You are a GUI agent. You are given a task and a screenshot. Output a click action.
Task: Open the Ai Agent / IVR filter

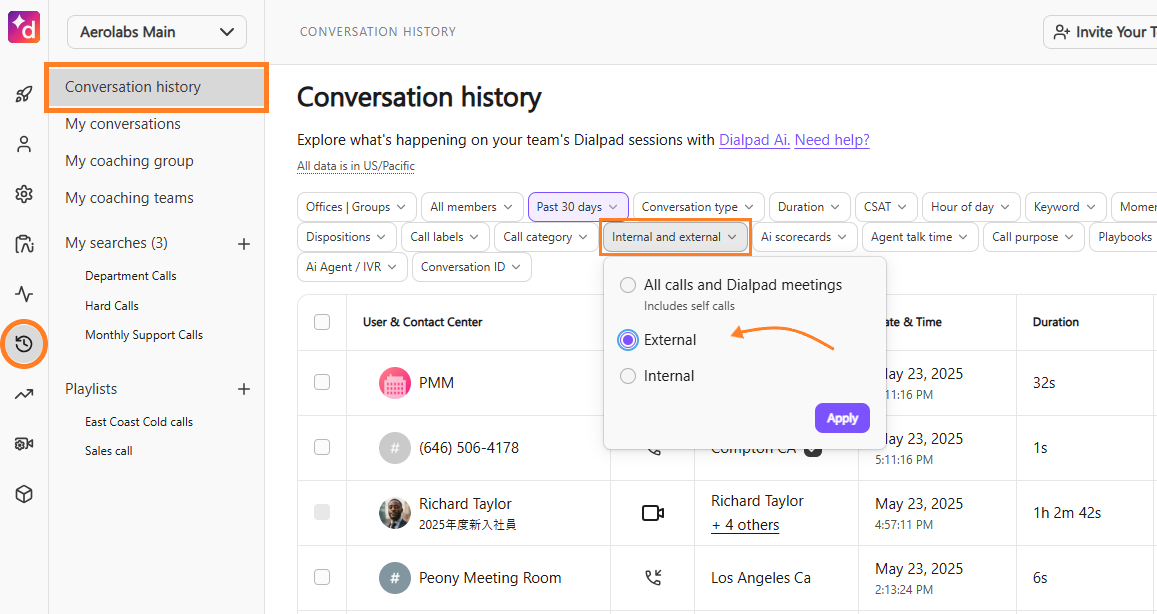point(352,266)
